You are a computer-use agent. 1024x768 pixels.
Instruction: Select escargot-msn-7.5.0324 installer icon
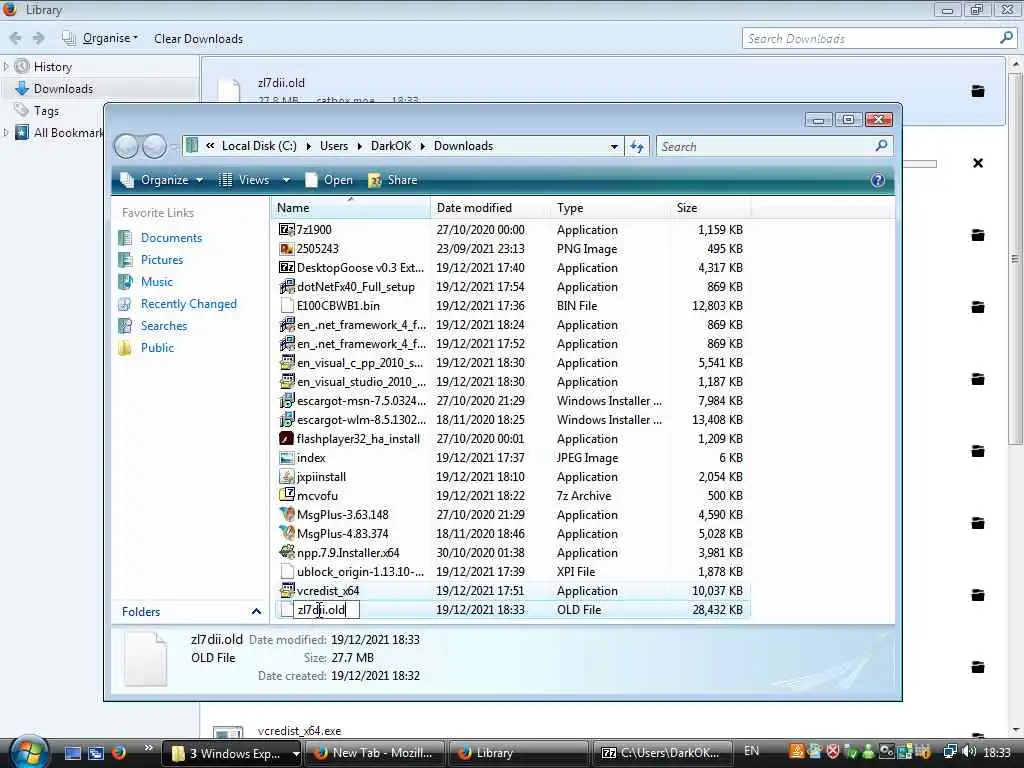[x=286, y=400]
